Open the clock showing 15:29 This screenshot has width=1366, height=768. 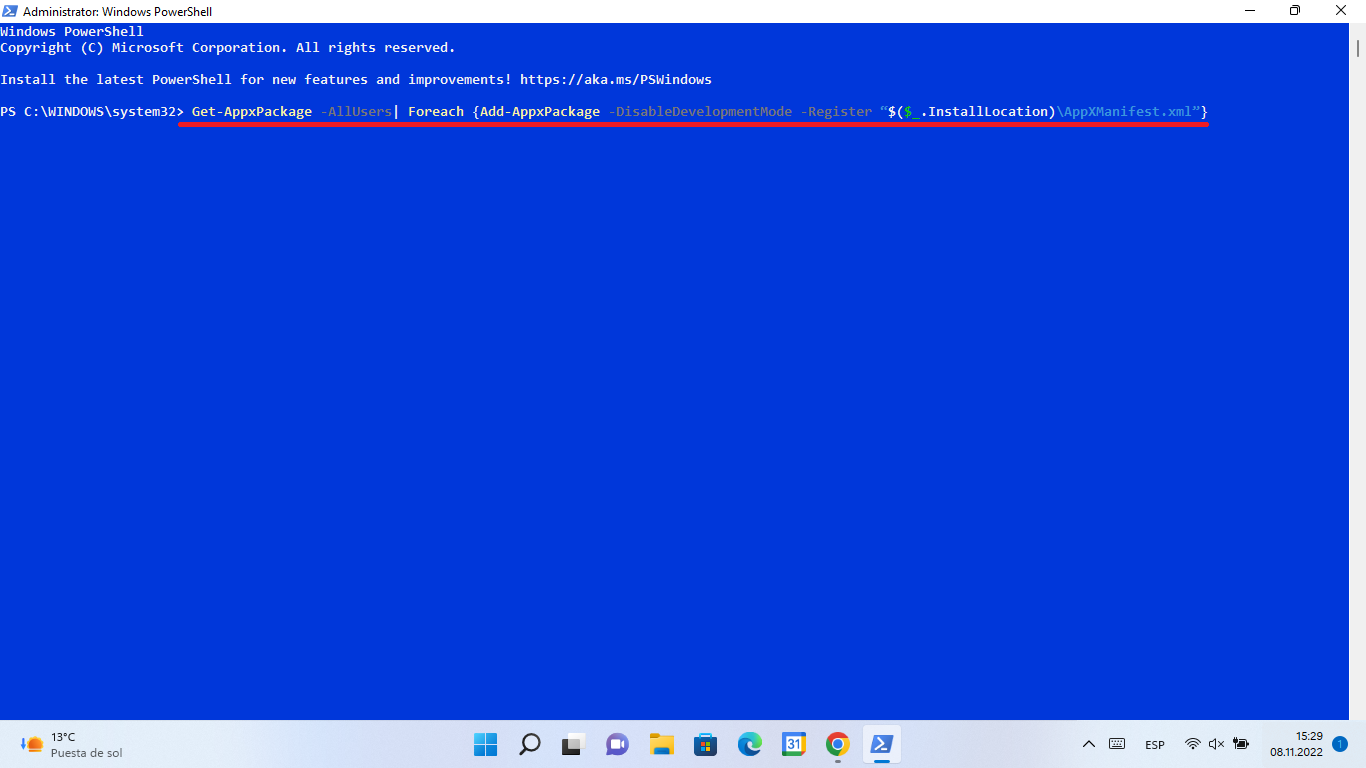pos(1297,744)
